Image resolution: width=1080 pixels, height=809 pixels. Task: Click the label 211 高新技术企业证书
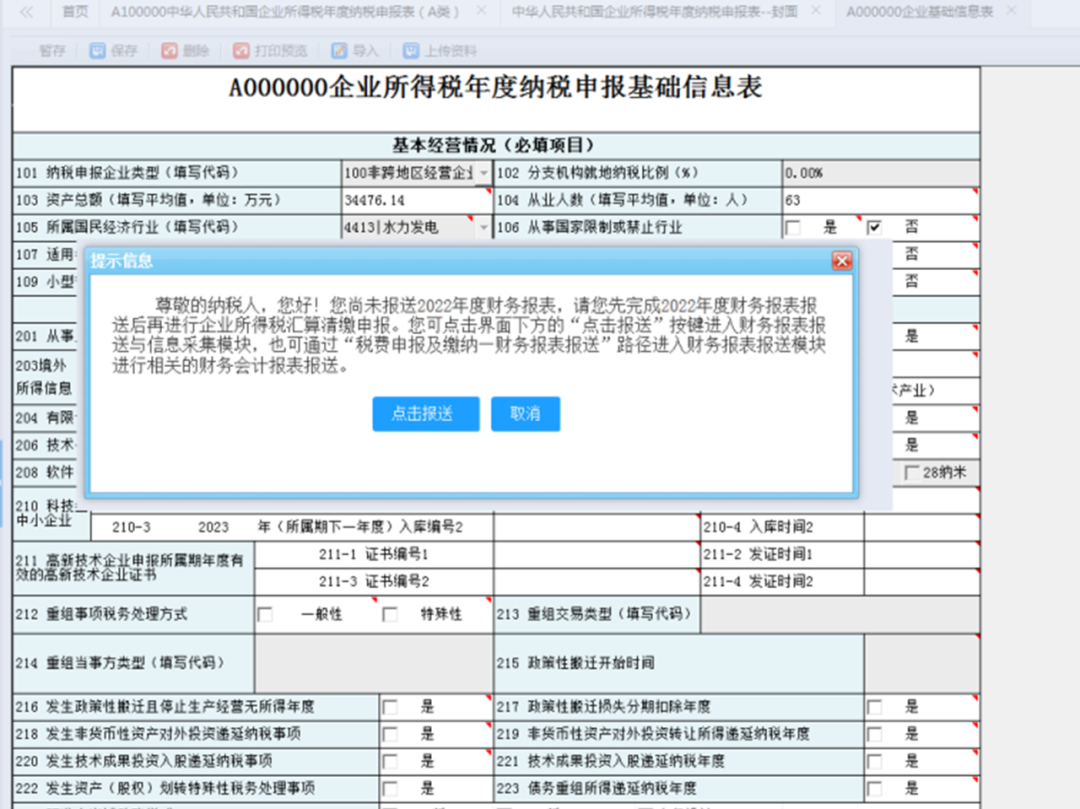pyautogui.click(x=129, y=568)
